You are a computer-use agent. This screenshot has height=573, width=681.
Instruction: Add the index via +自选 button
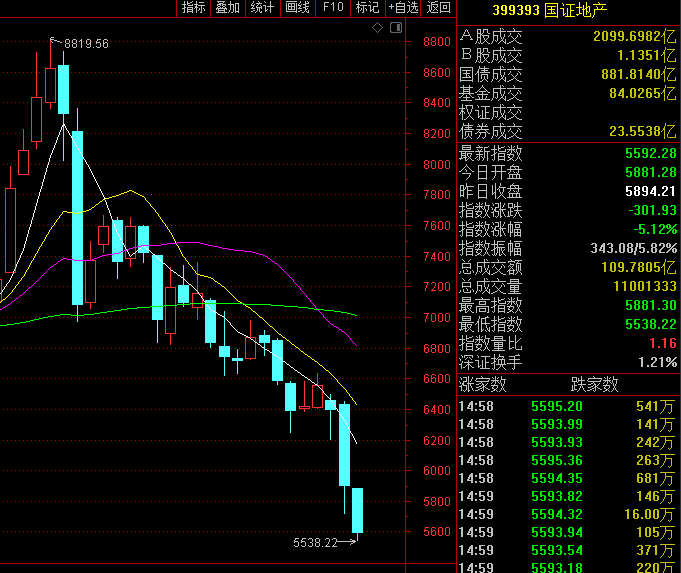tap(403, 8)
